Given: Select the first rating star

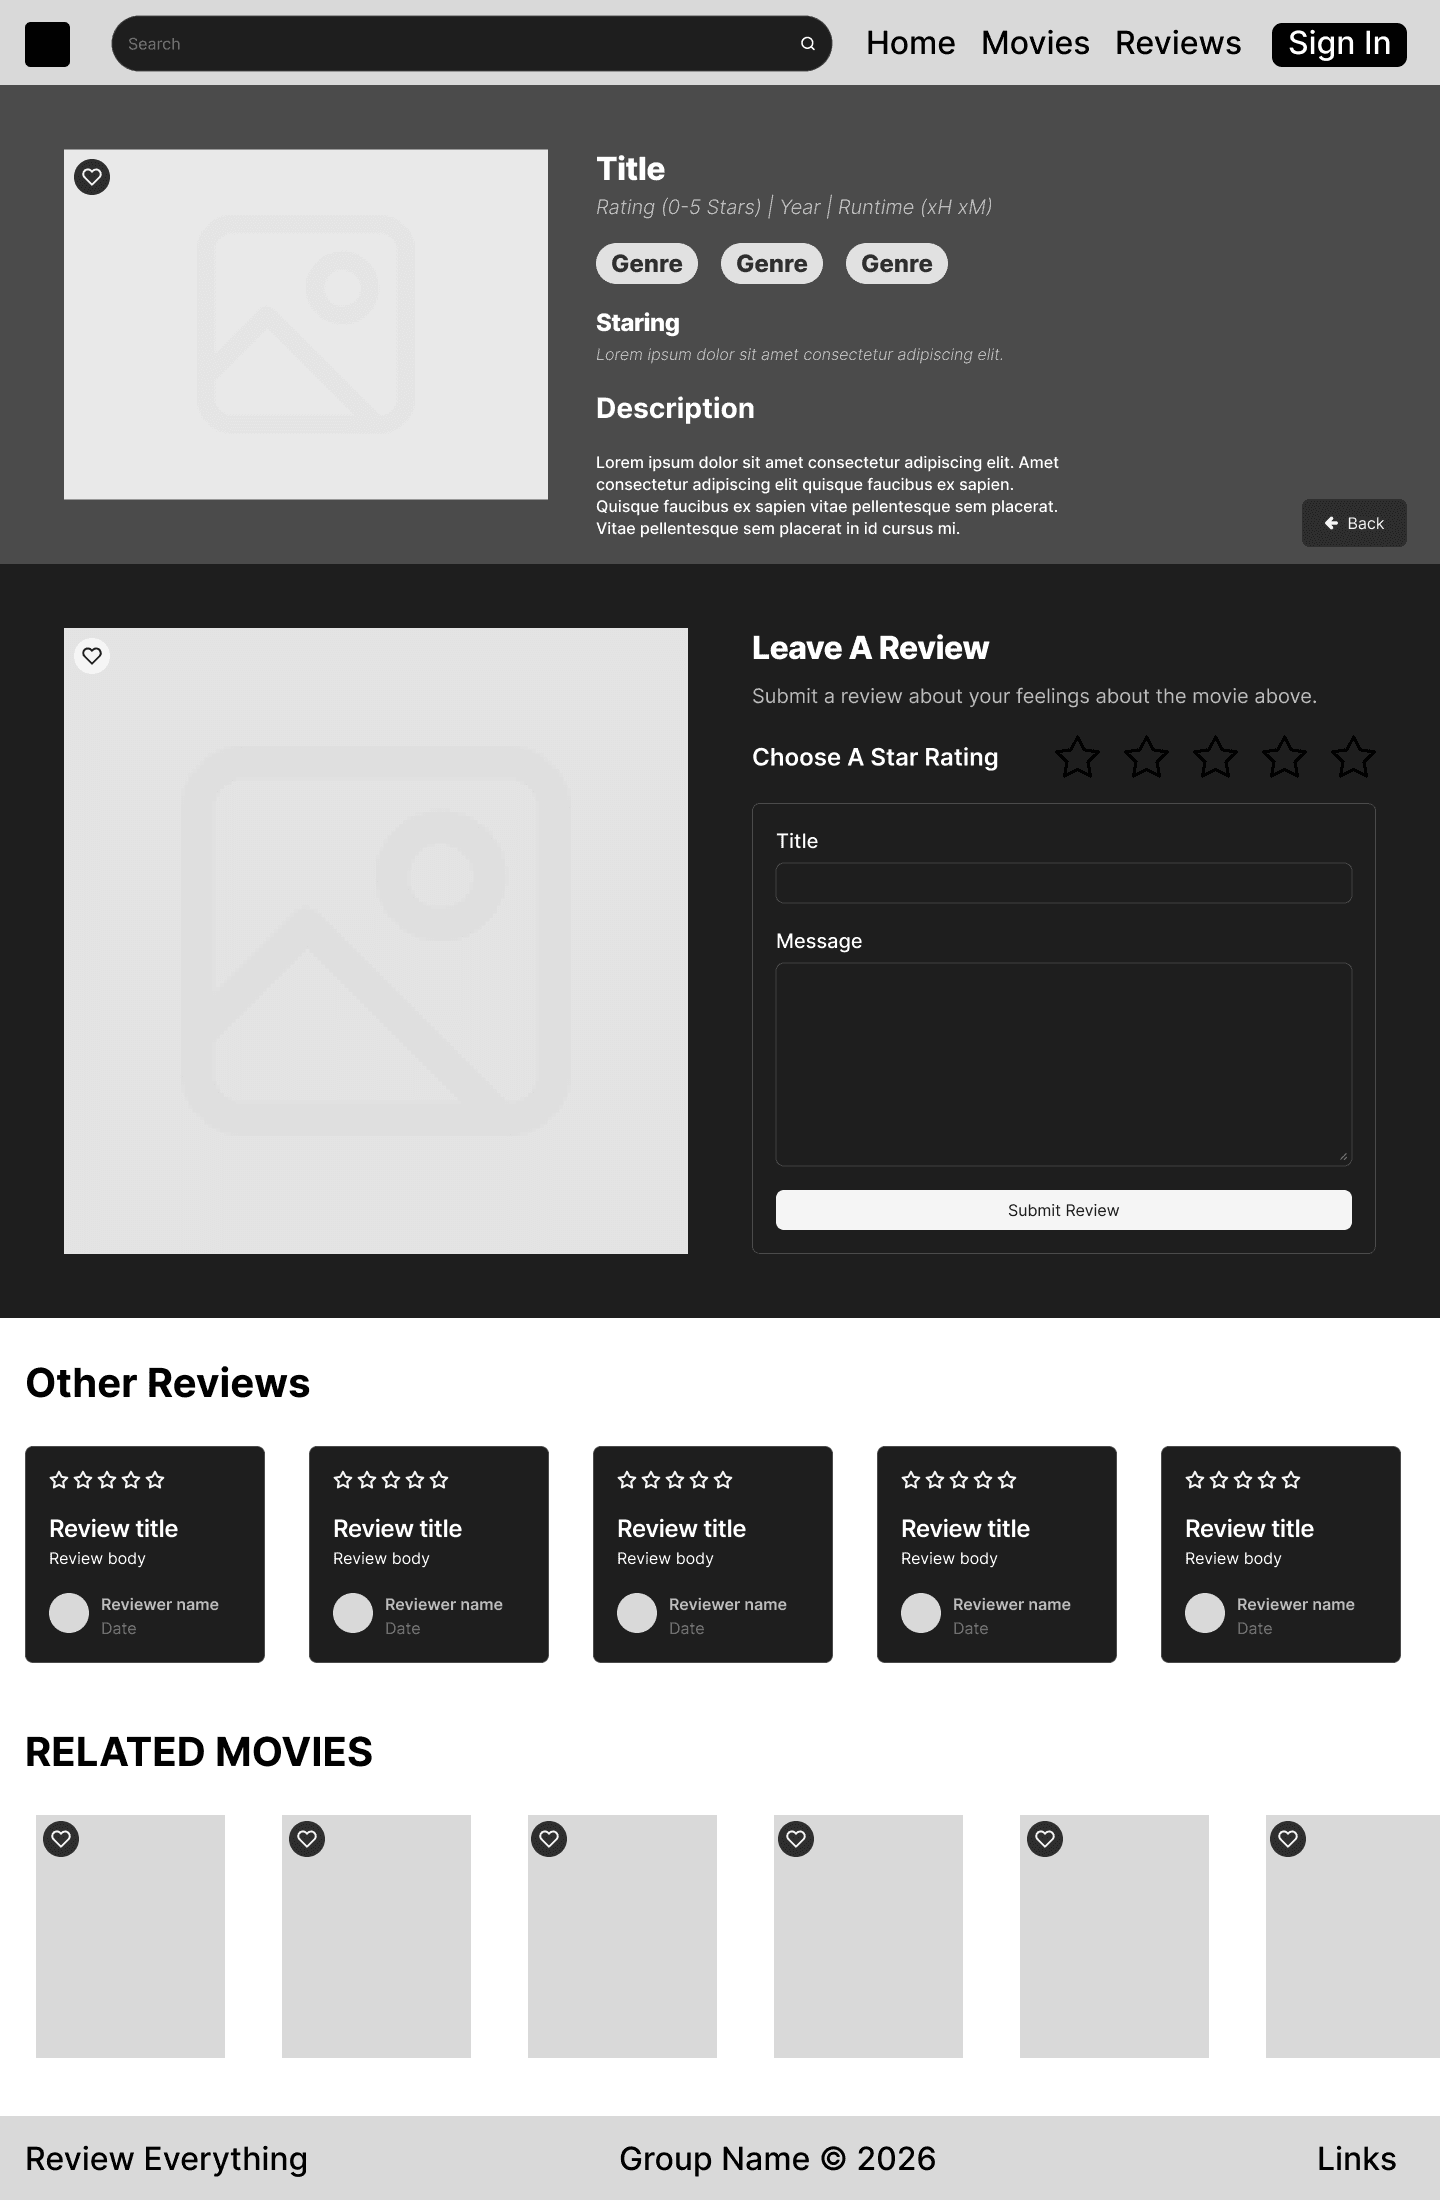Looking at the screenshot, I should [1077, 757].
